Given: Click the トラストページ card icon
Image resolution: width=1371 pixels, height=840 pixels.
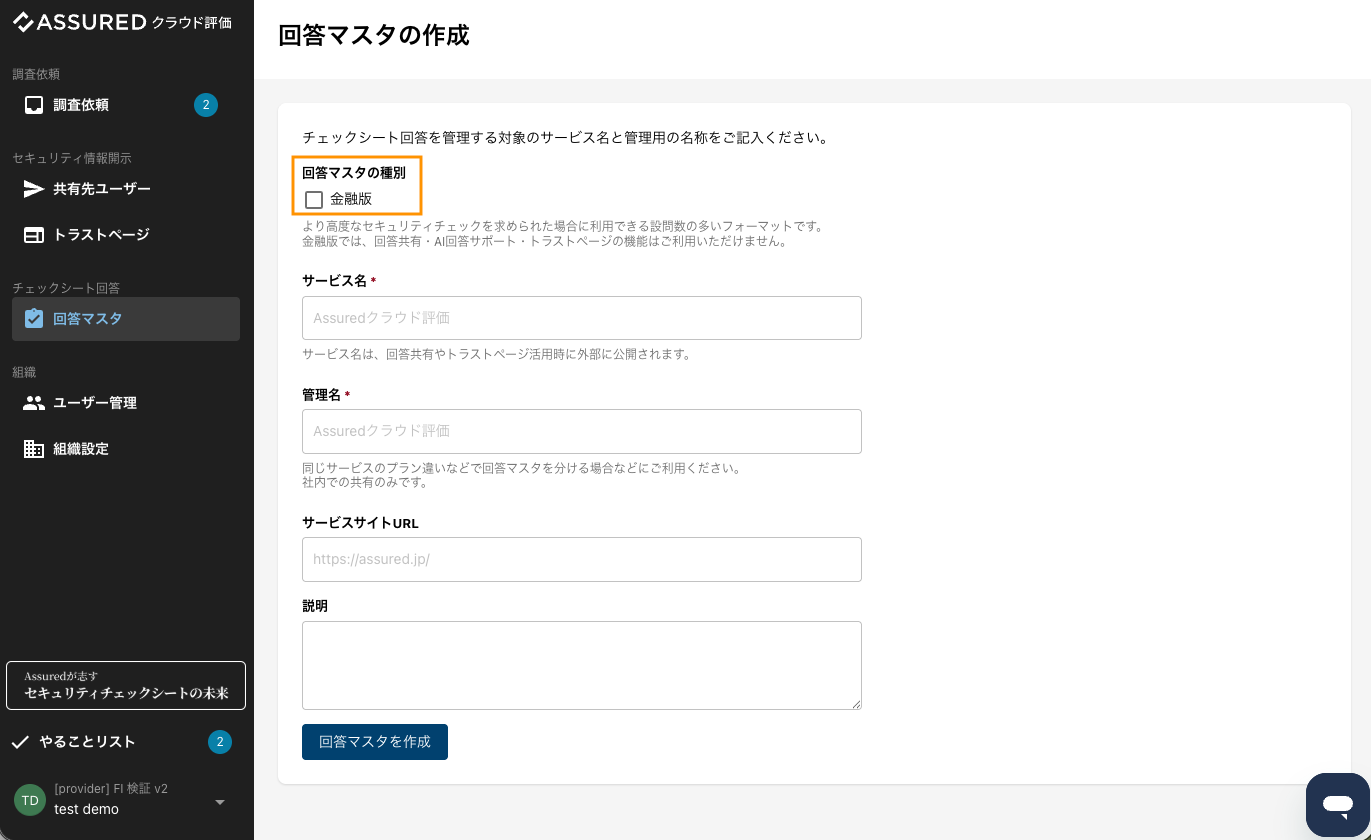Looking at the screenshot, I should (34, 235).
